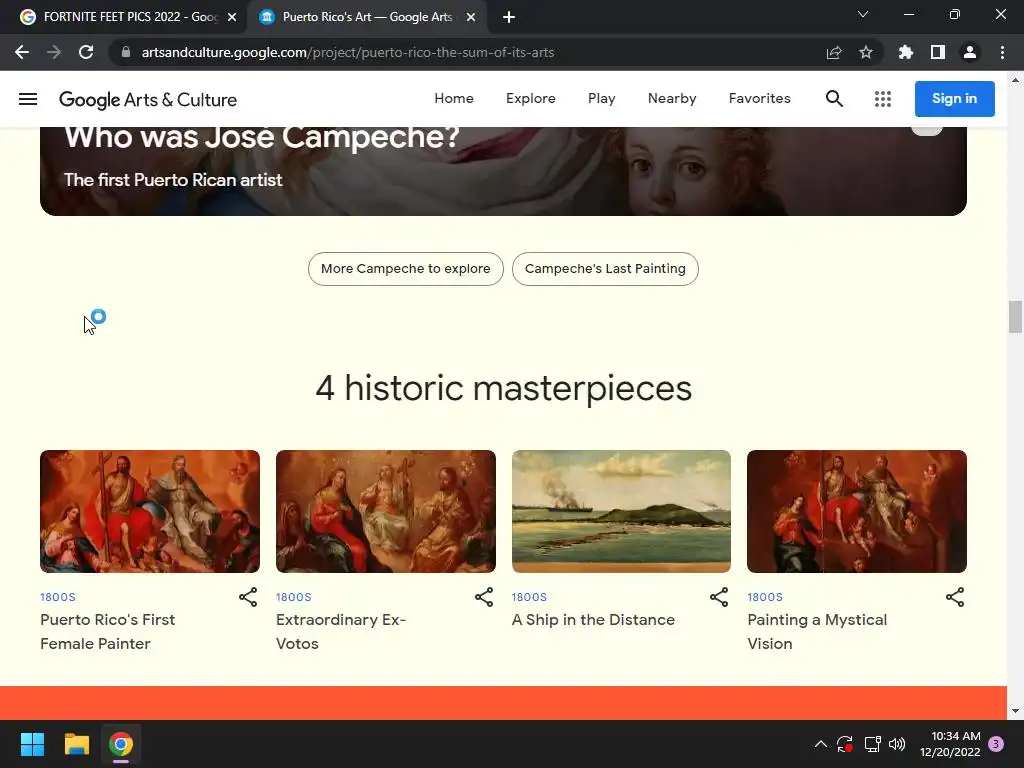Click More Campeche to explore chip
This screenshot has width=1024, height=768.
point(406,269)
